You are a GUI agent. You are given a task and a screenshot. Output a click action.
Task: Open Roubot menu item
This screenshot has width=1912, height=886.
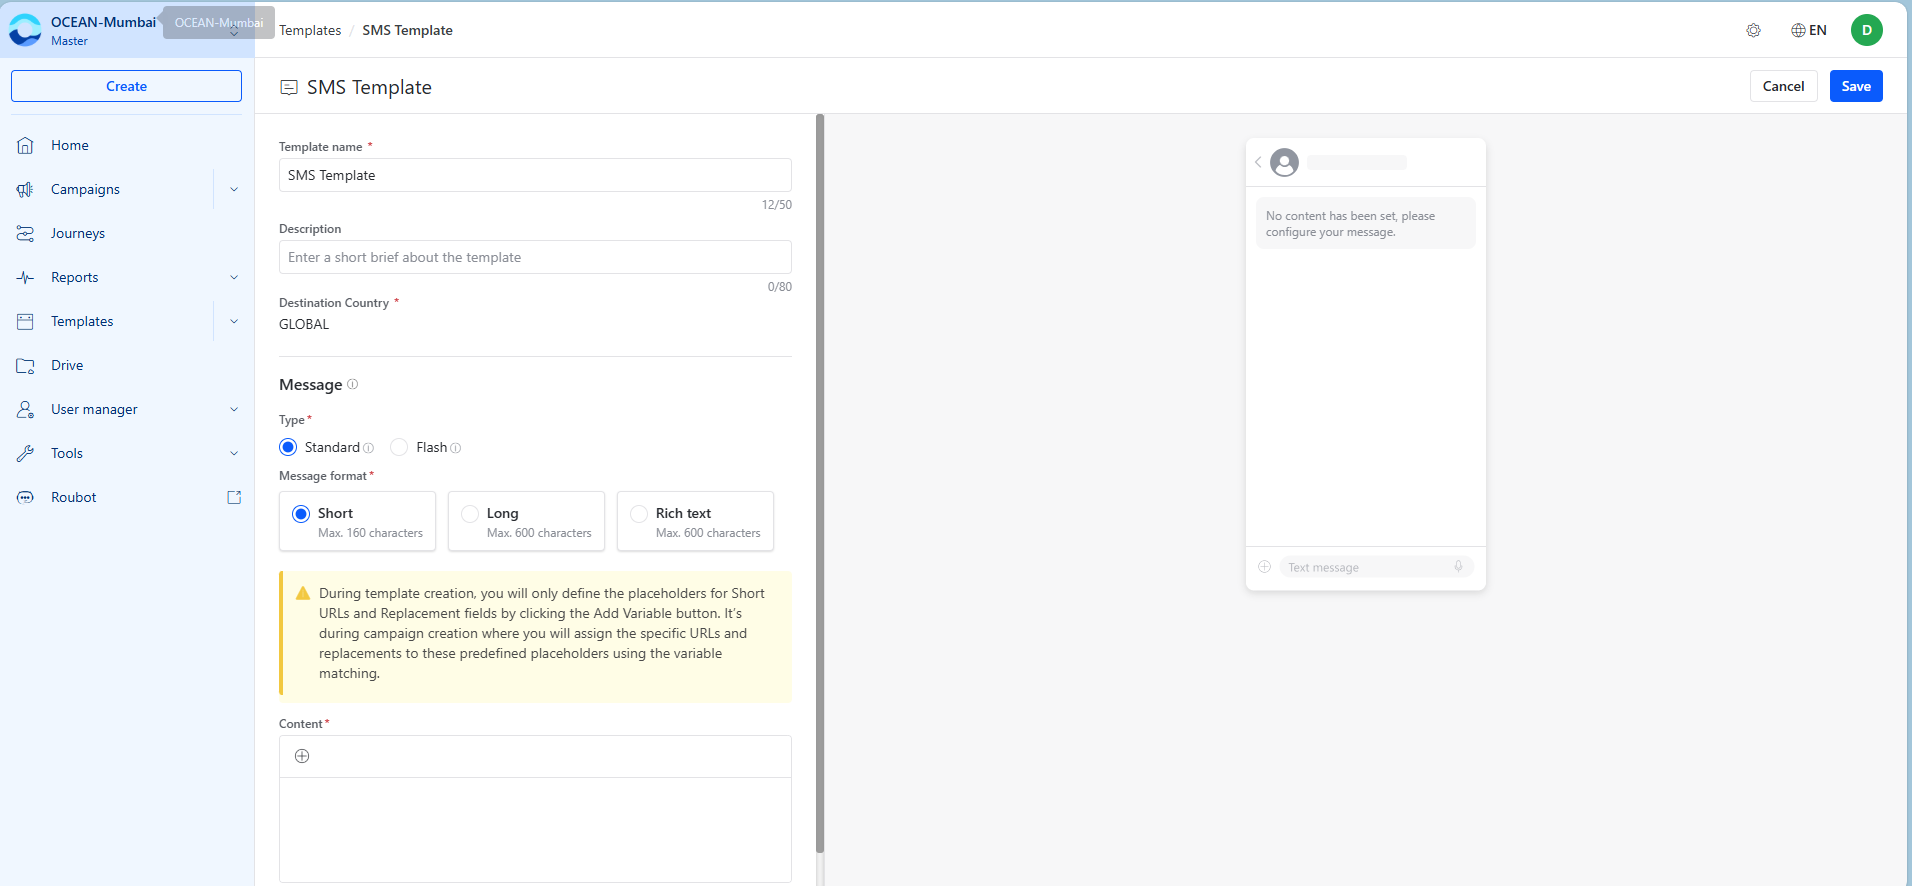(74, 497)
